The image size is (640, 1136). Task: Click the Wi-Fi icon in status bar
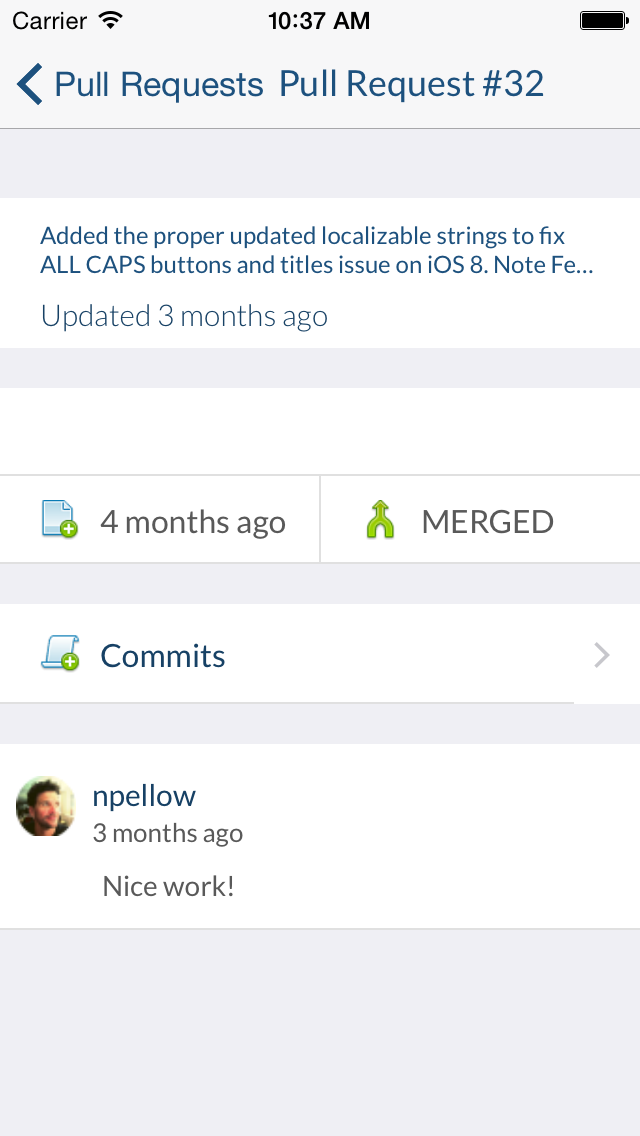pos(111,20)
